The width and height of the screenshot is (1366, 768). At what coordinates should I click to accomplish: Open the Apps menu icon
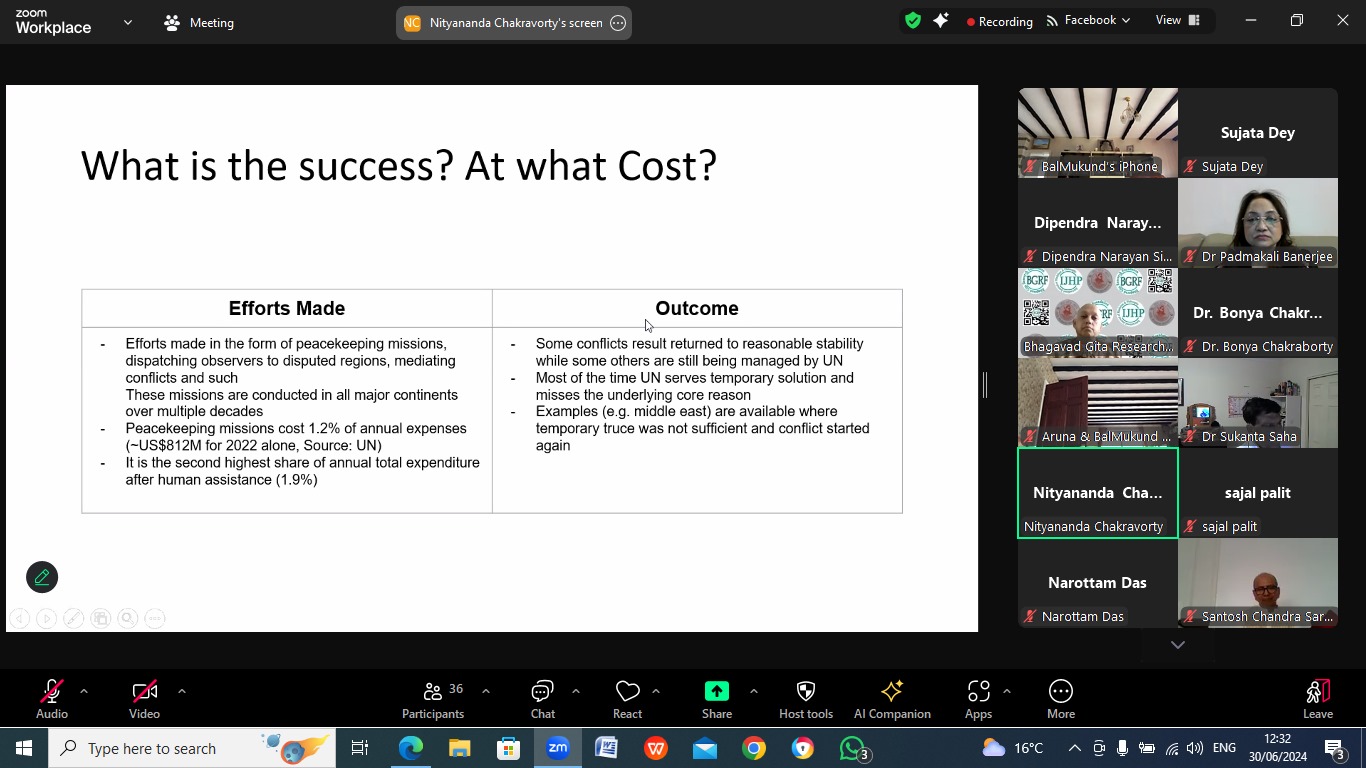(x=978, y=691)
